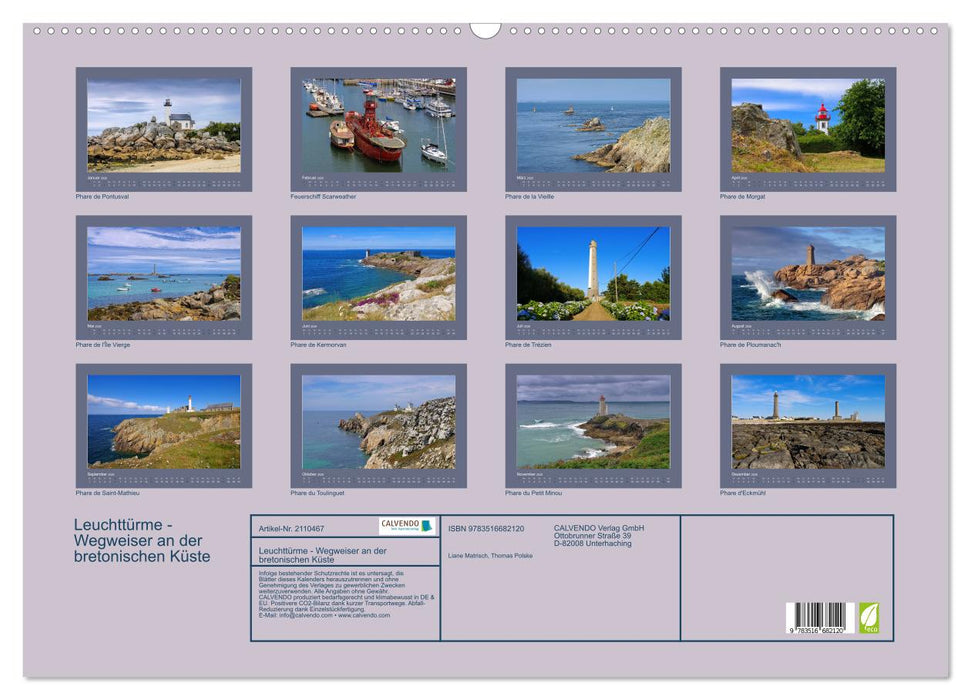Select the Phare du Toulinguet photo
Screen dimensions: 971x700
click(x=378, y=421)
